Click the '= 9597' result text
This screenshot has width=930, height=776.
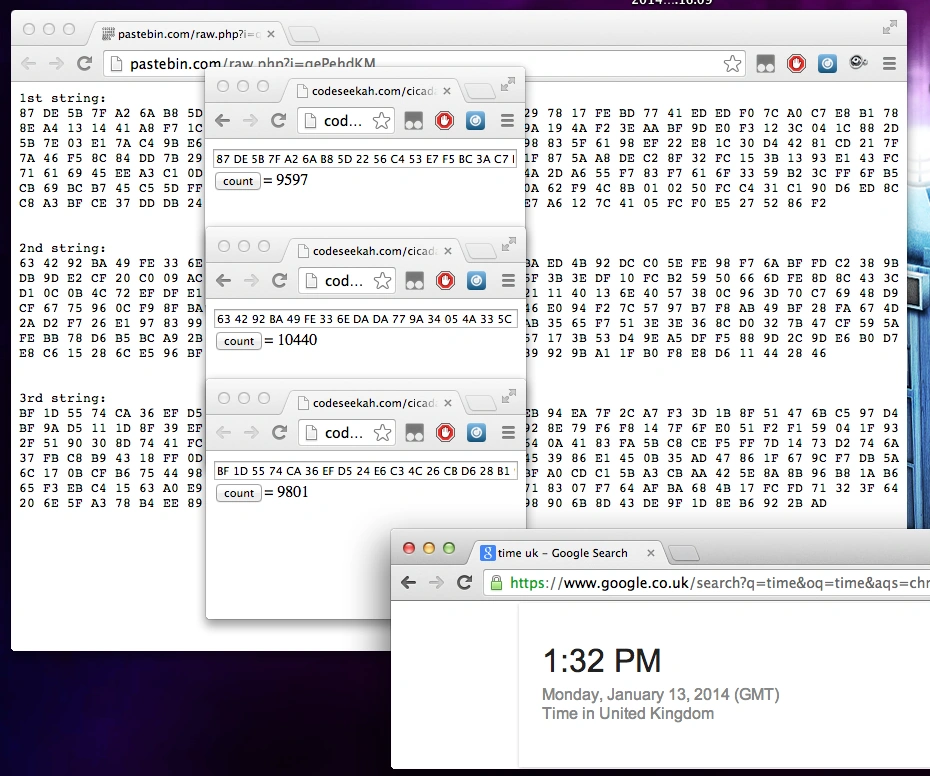tap(286, 180)
